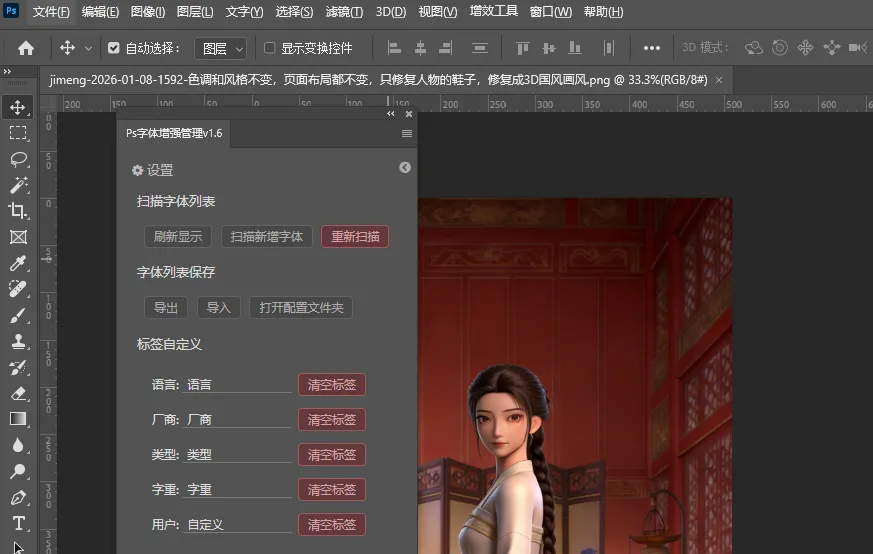
Task: Select the Eyedropper tool
Action: coord(18,263)
